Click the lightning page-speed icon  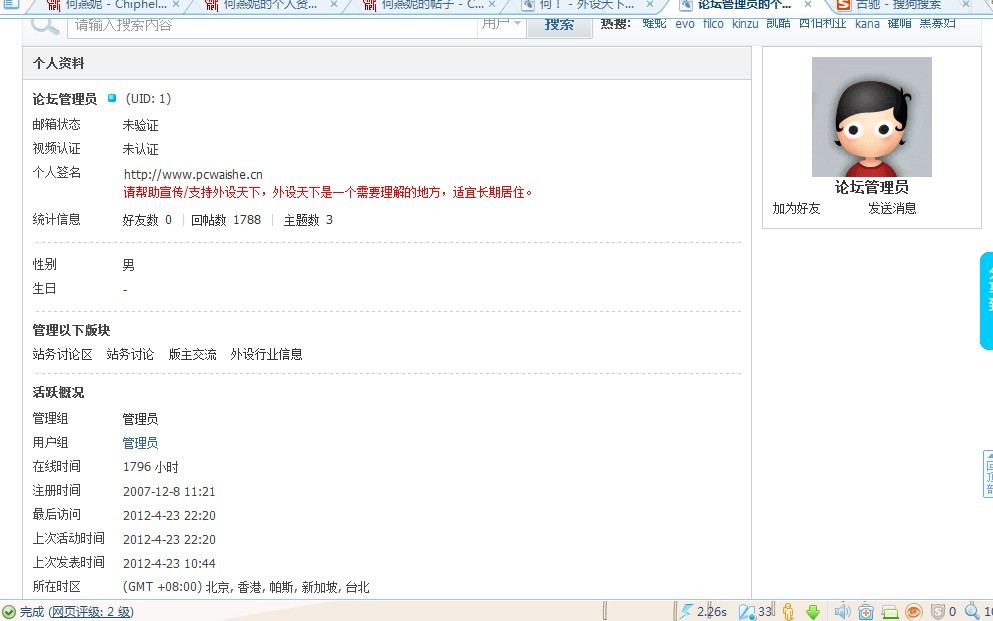click(686, 611)
